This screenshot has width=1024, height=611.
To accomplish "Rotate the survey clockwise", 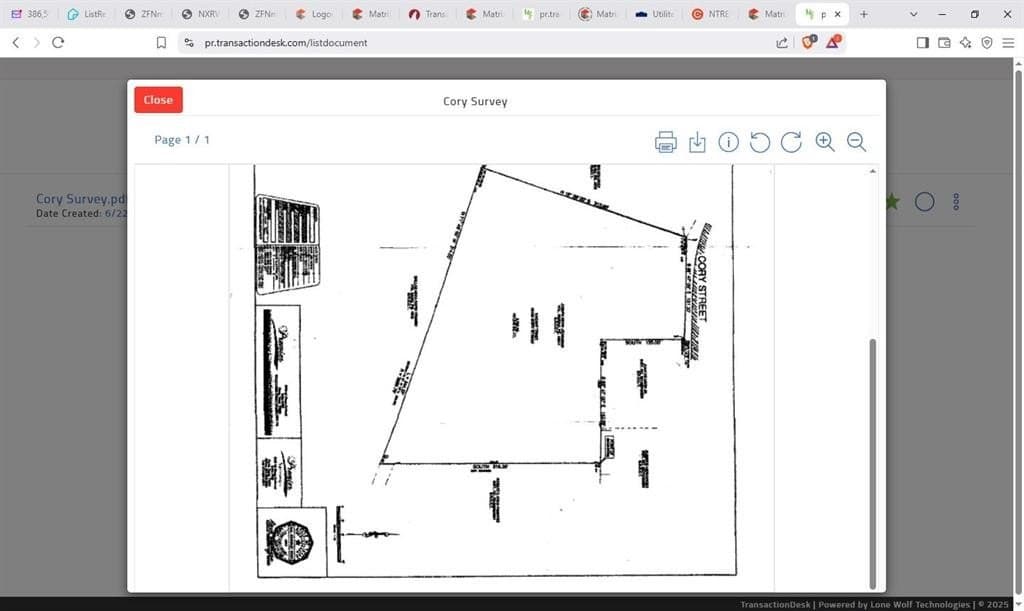I will coord(791,141).
